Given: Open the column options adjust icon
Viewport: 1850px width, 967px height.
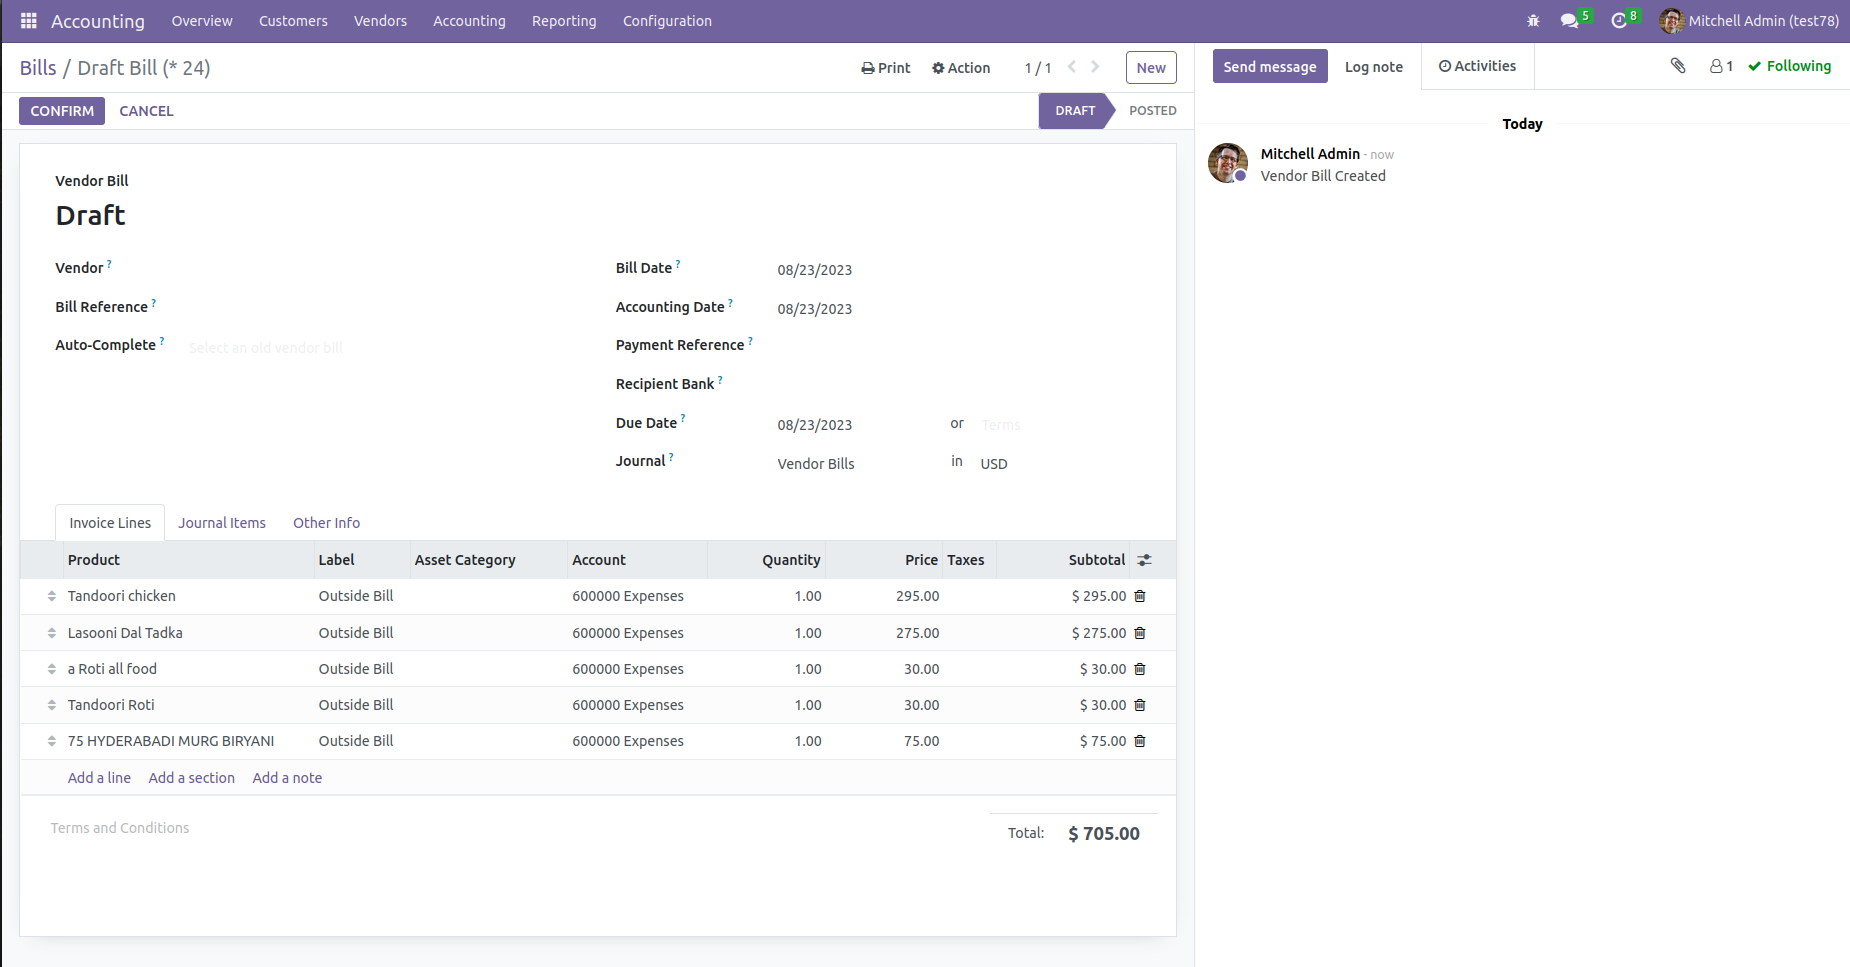Looking at the screenshot, I should click(1144, 560).
